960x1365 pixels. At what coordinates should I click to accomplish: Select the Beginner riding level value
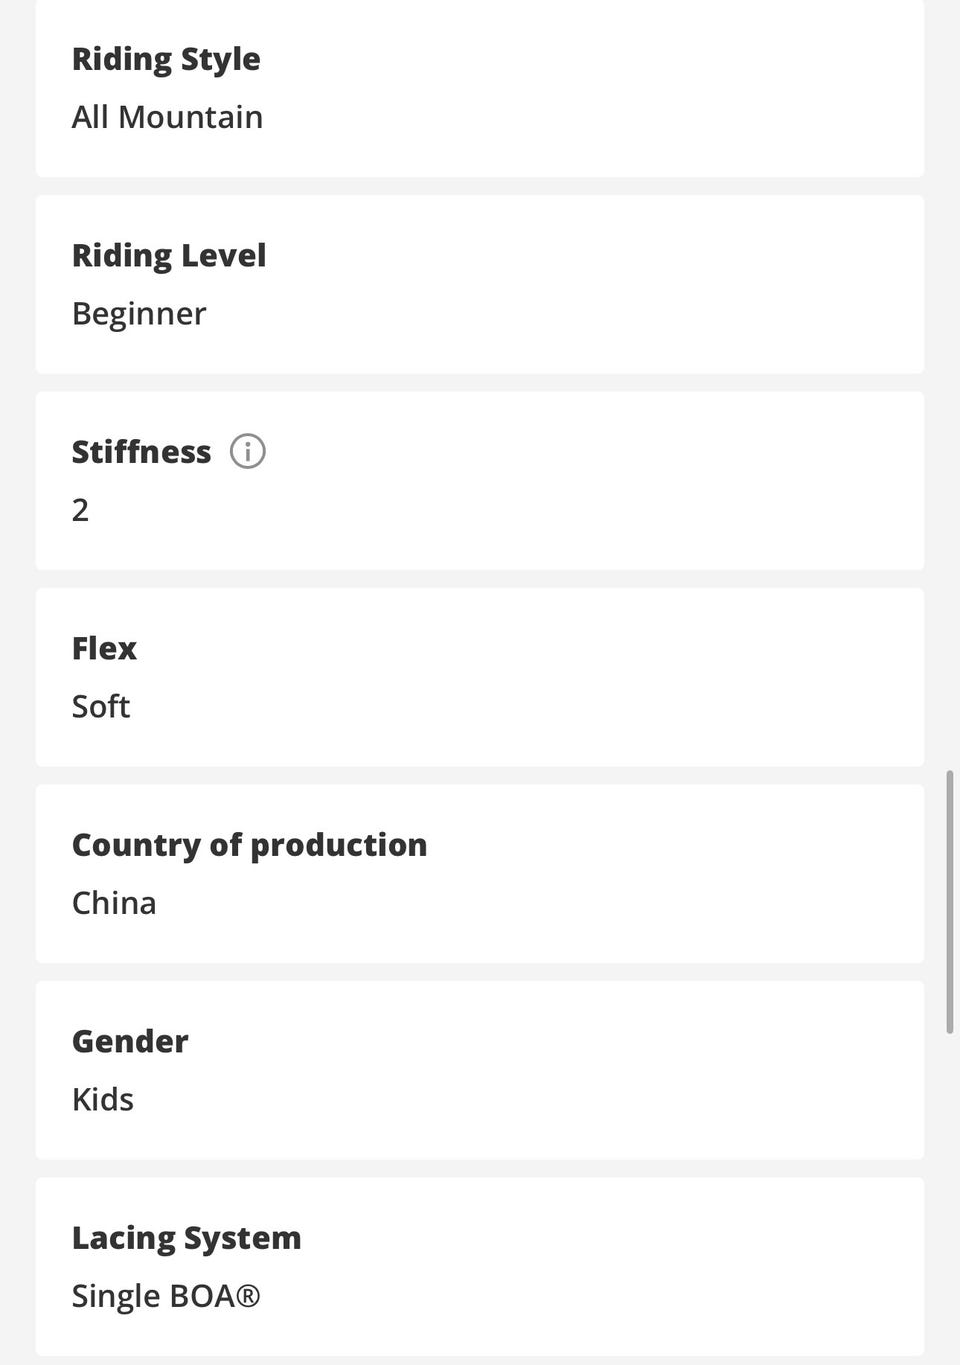139,313
